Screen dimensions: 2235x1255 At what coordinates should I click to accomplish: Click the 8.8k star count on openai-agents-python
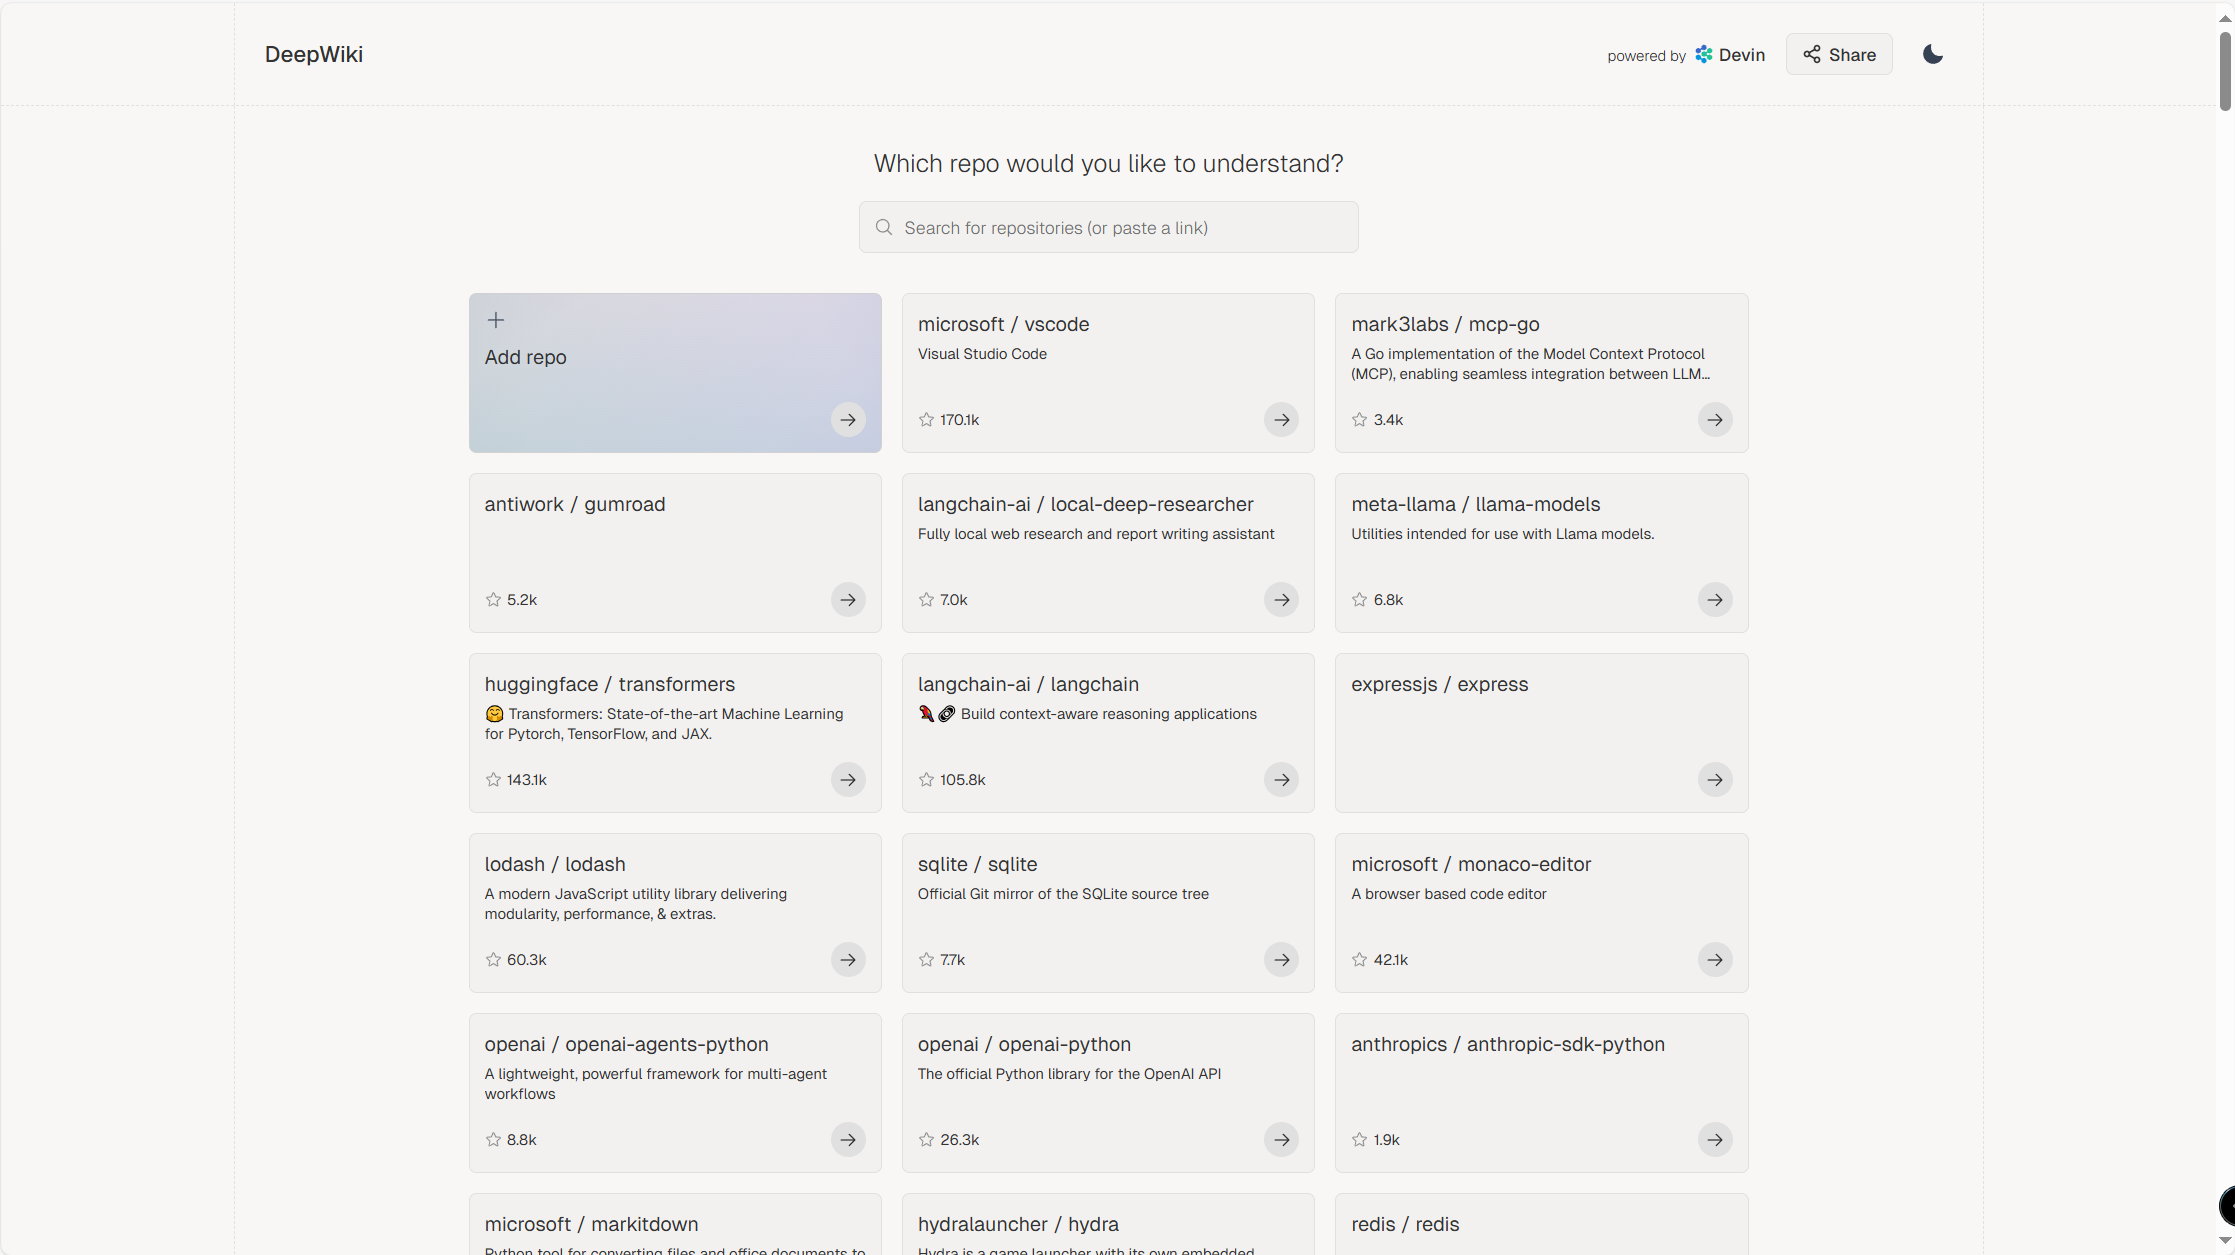click(x=521, y=1139)
